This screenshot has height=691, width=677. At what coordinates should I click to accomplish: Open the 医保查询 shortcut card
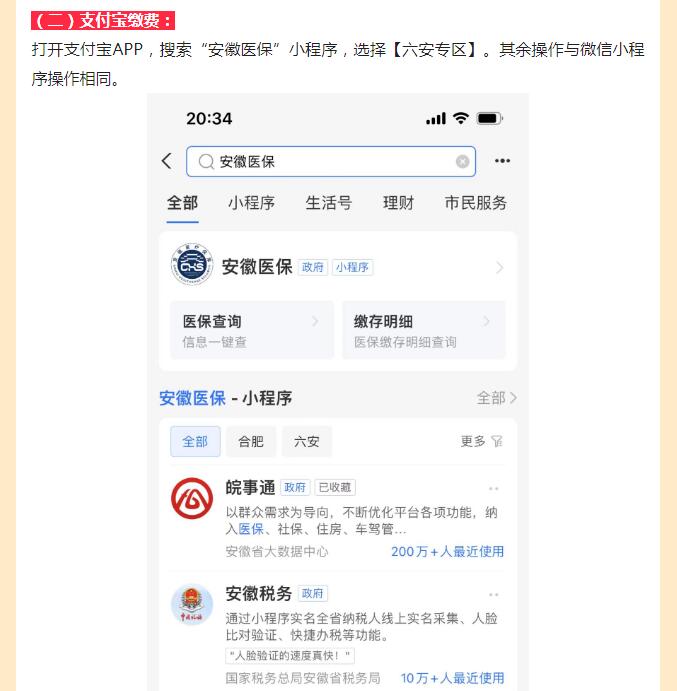252,330
